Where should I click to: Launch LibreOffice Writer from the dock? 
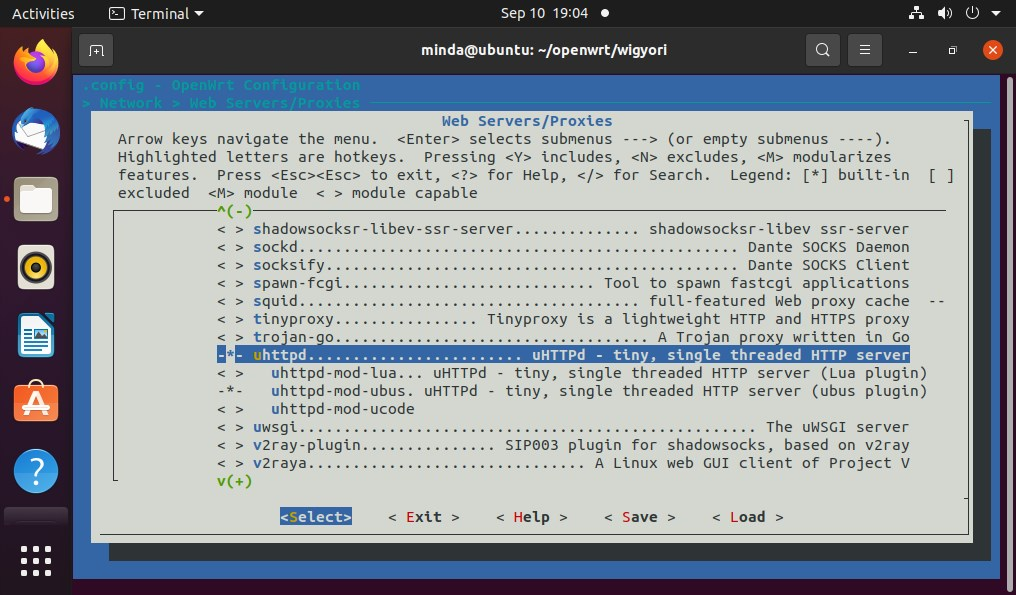[36, 335]
